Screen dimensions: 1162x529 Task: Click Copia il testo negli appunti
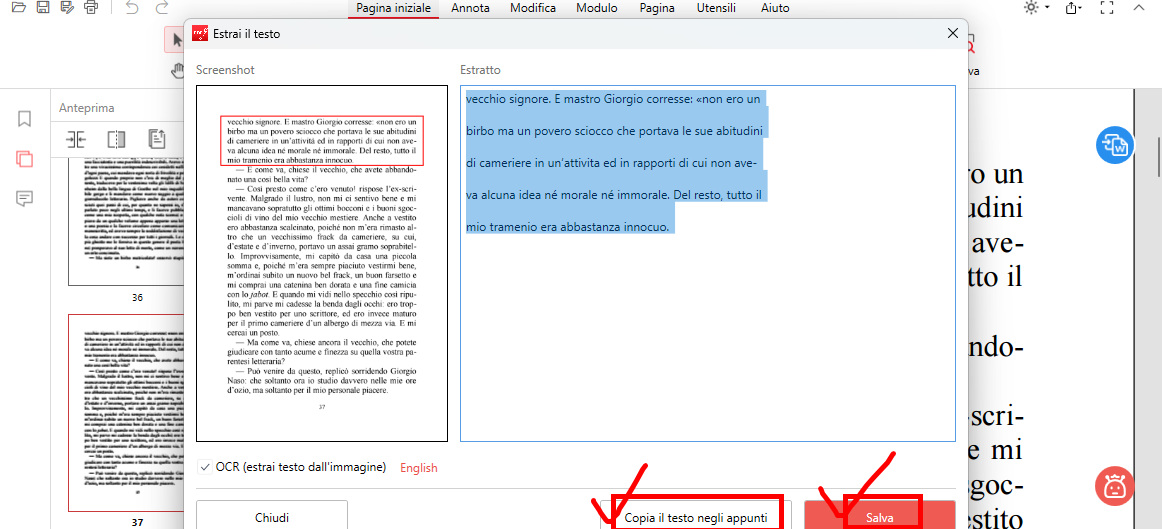tap(696, 517)
